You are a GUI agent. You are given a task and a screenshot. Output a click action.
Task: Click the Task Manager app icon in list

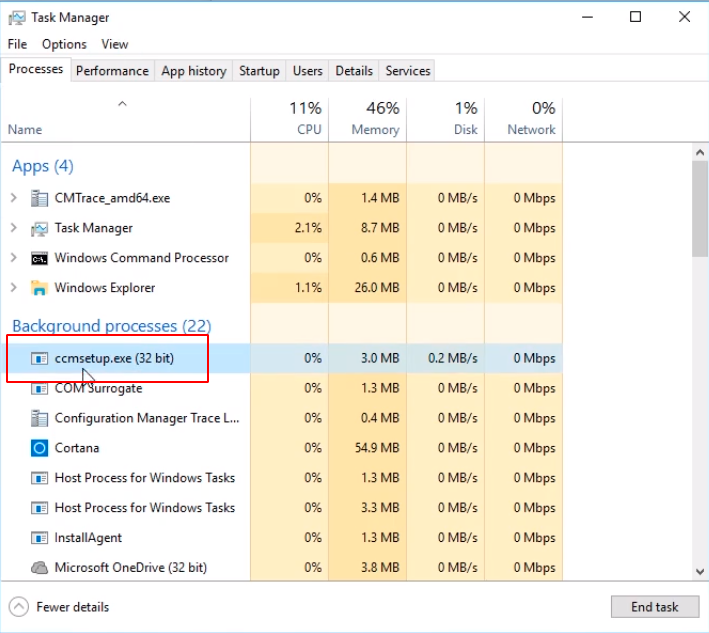tap(39, 228)
